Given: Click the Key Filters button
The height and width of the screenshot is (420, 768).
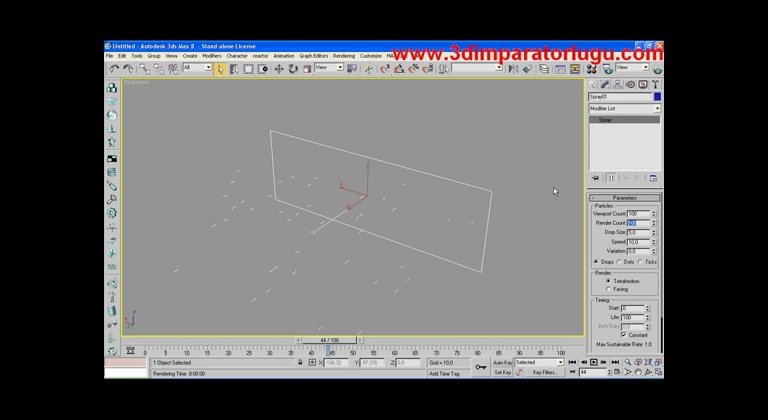Looking at the screenshot, I should tap(545, 372).
